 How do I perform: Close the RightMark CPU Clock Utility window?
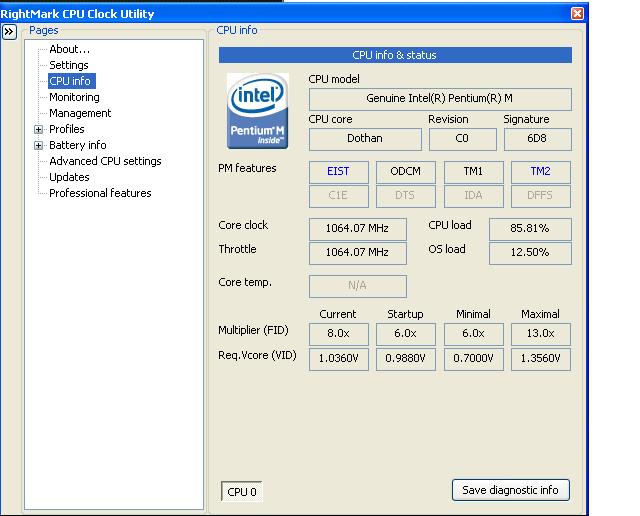pos(577,13)
